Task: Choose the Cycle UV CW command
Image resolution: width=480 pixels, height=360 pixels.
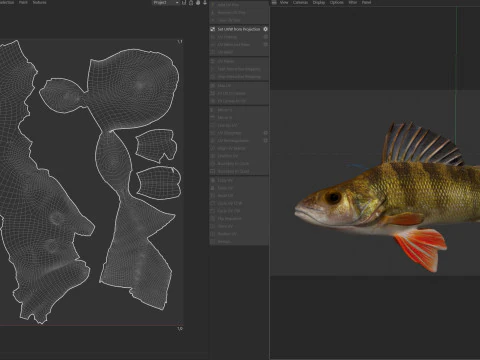Action: coord(239,211)
